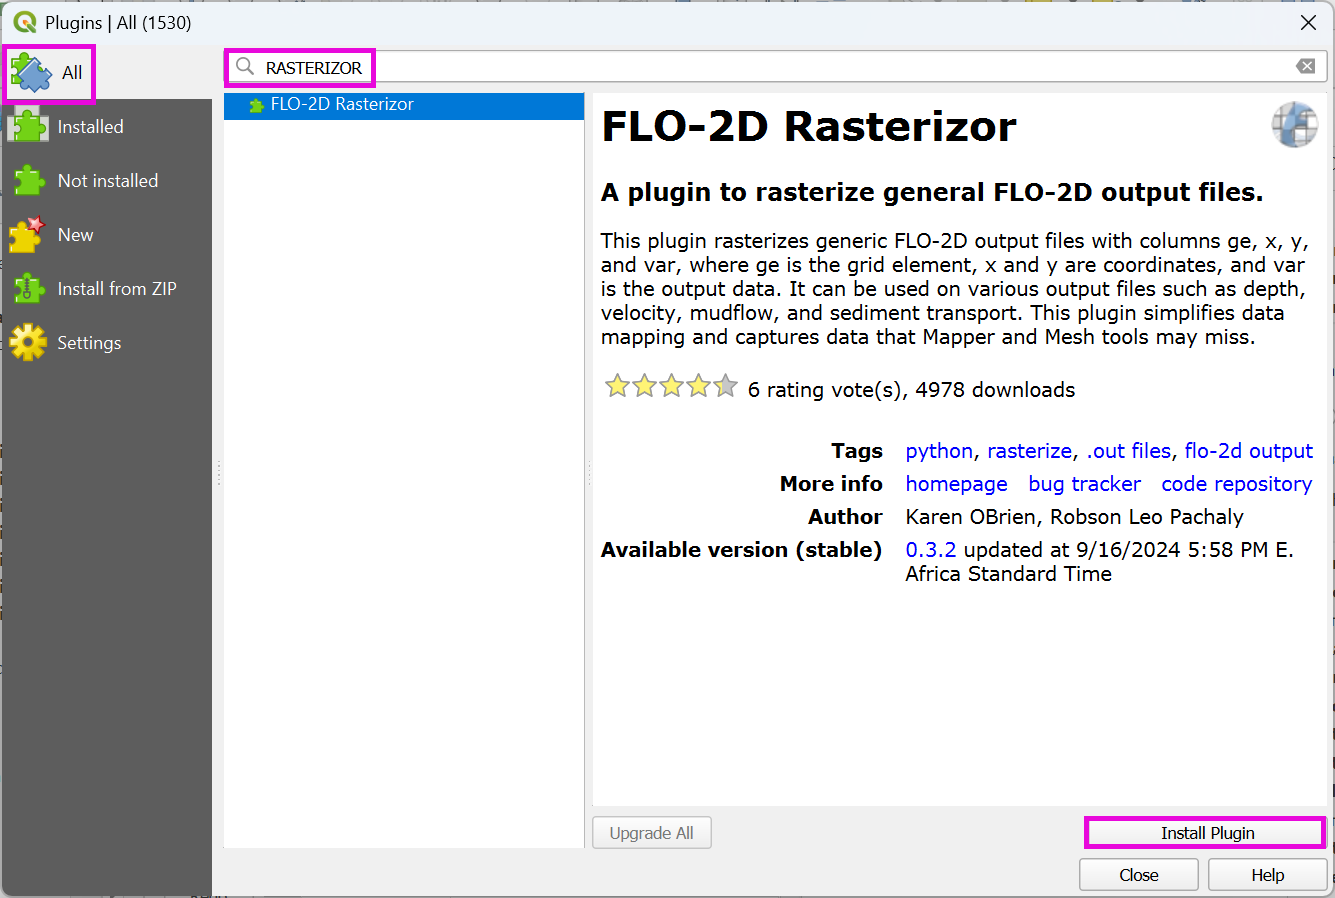The image size is (1335, 898).
Task: Click the Help button
Action: pyautogui.click(x=1267, y=875)
